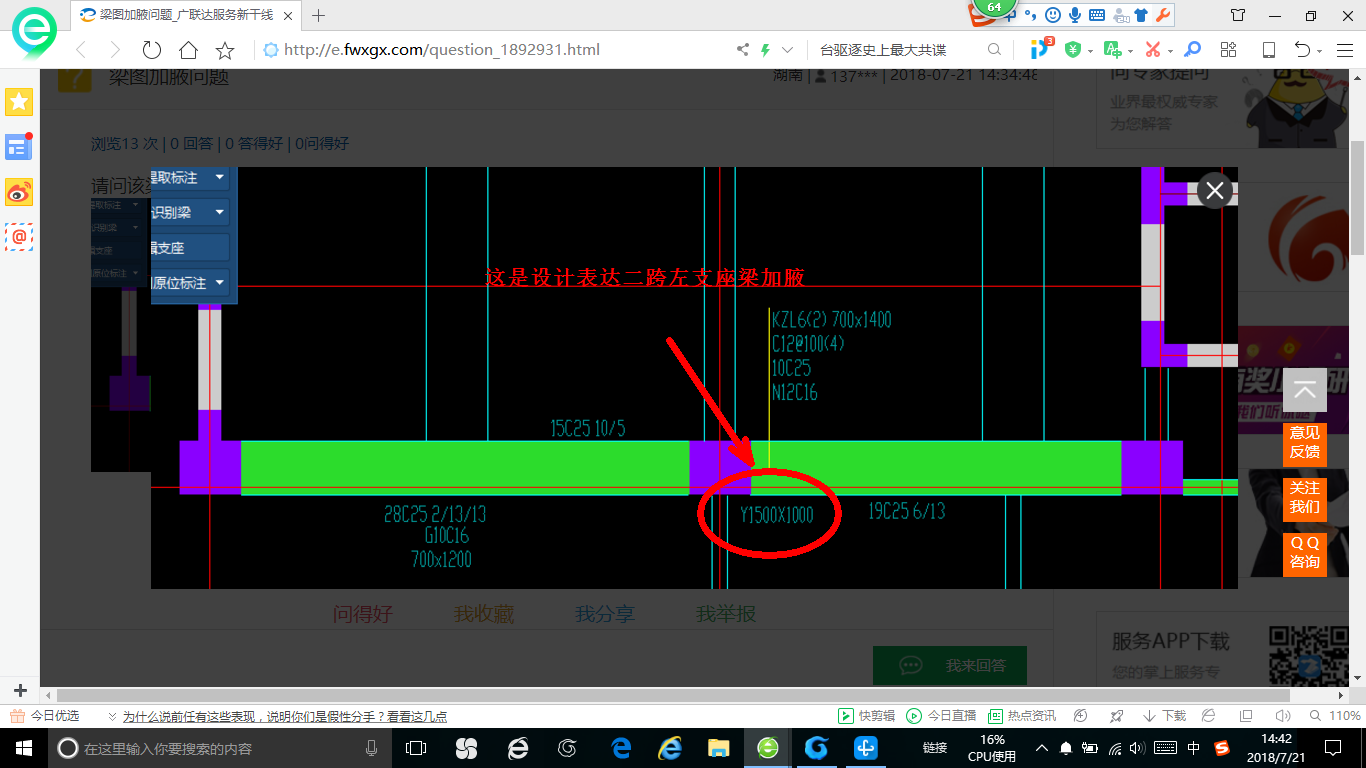Open the blue notification icon with badge 3
Viewport: 1366px width, 768px height.
pyautogui.click(x=1041, y=48)
